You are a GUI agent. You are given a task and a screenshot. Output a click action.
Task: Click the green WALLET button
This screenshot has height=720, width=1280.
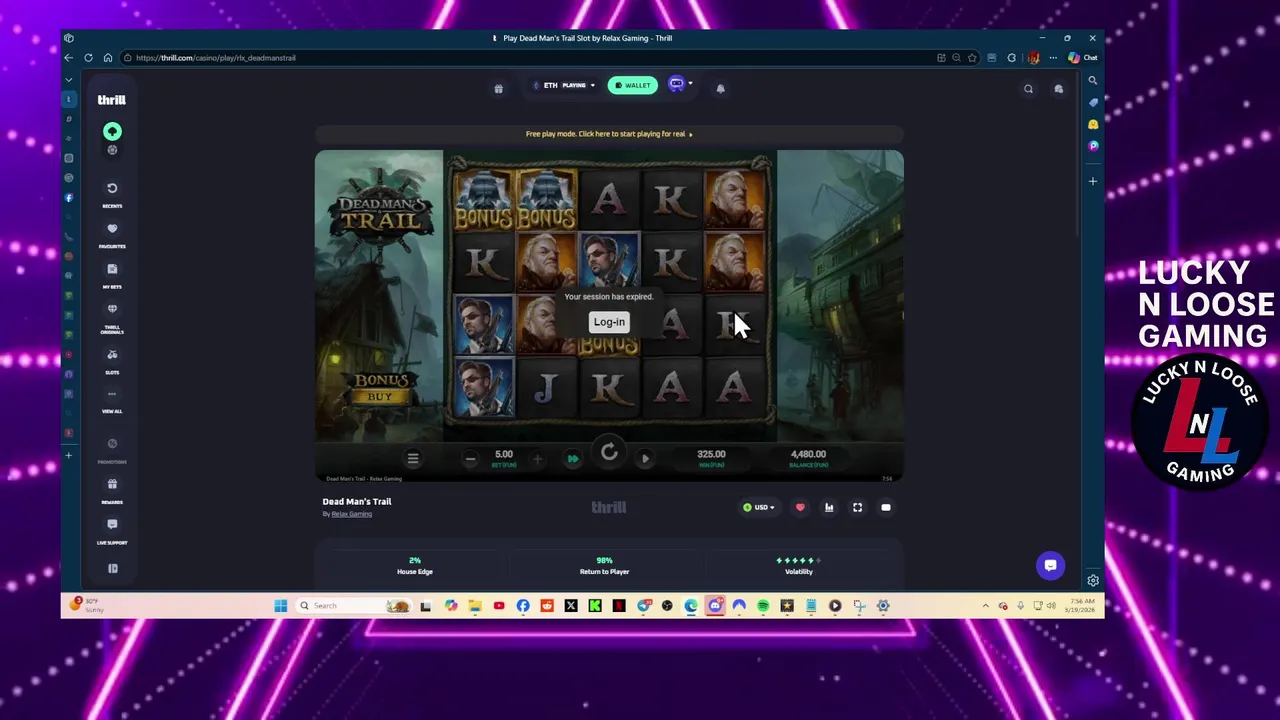633,85
